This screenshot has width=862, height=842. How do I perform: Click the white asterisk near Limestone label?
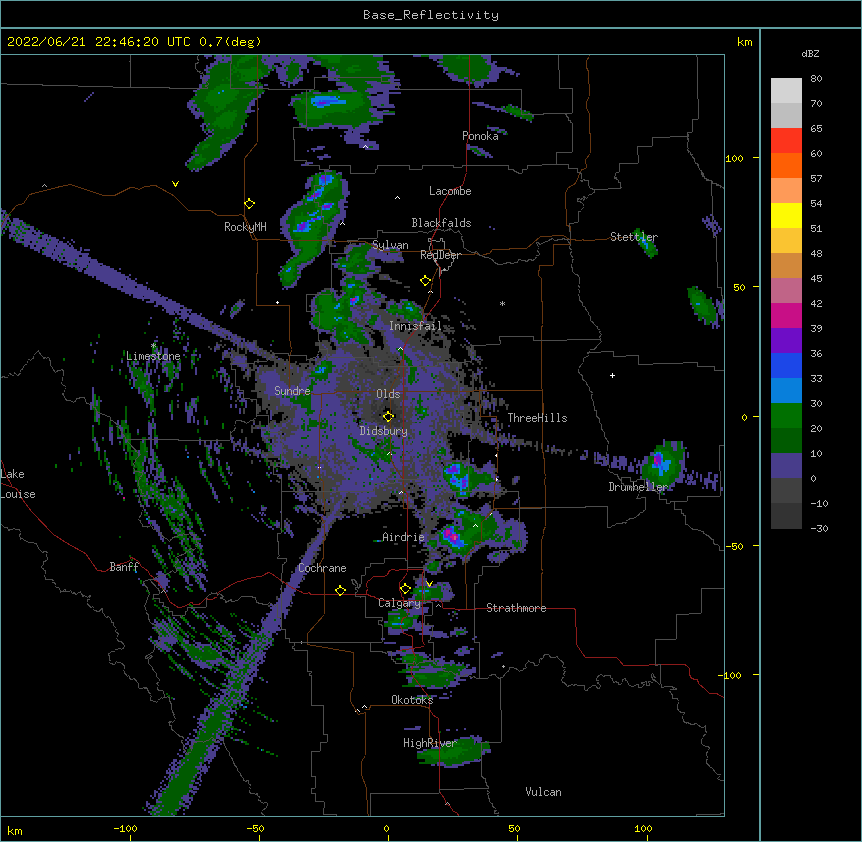[x=153, y=346]
